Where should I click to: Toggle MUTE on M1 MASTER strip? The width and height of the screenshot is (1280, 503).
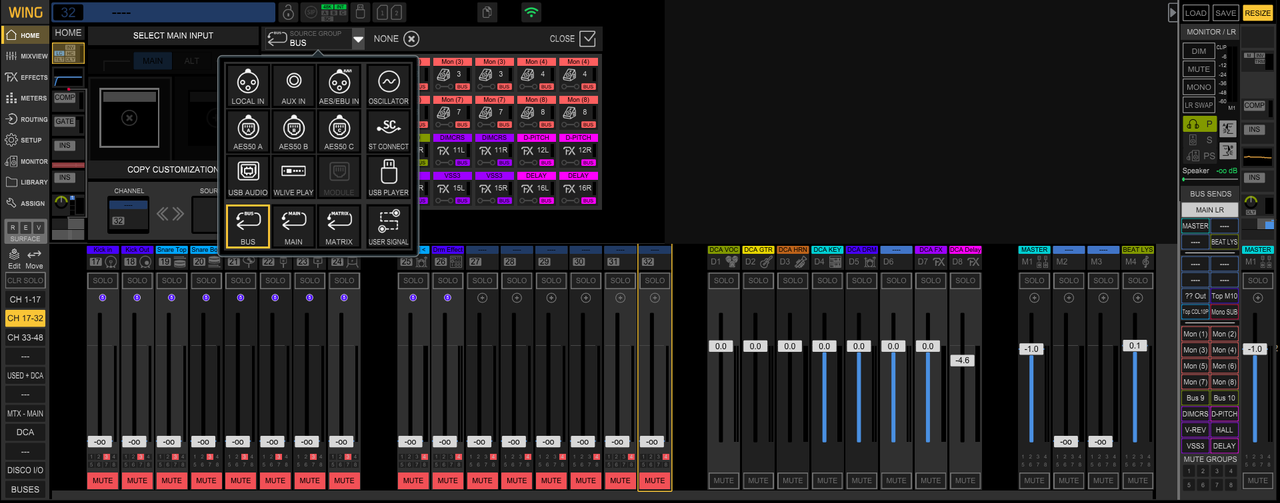pyautogui.click(x=1033, y=481)
